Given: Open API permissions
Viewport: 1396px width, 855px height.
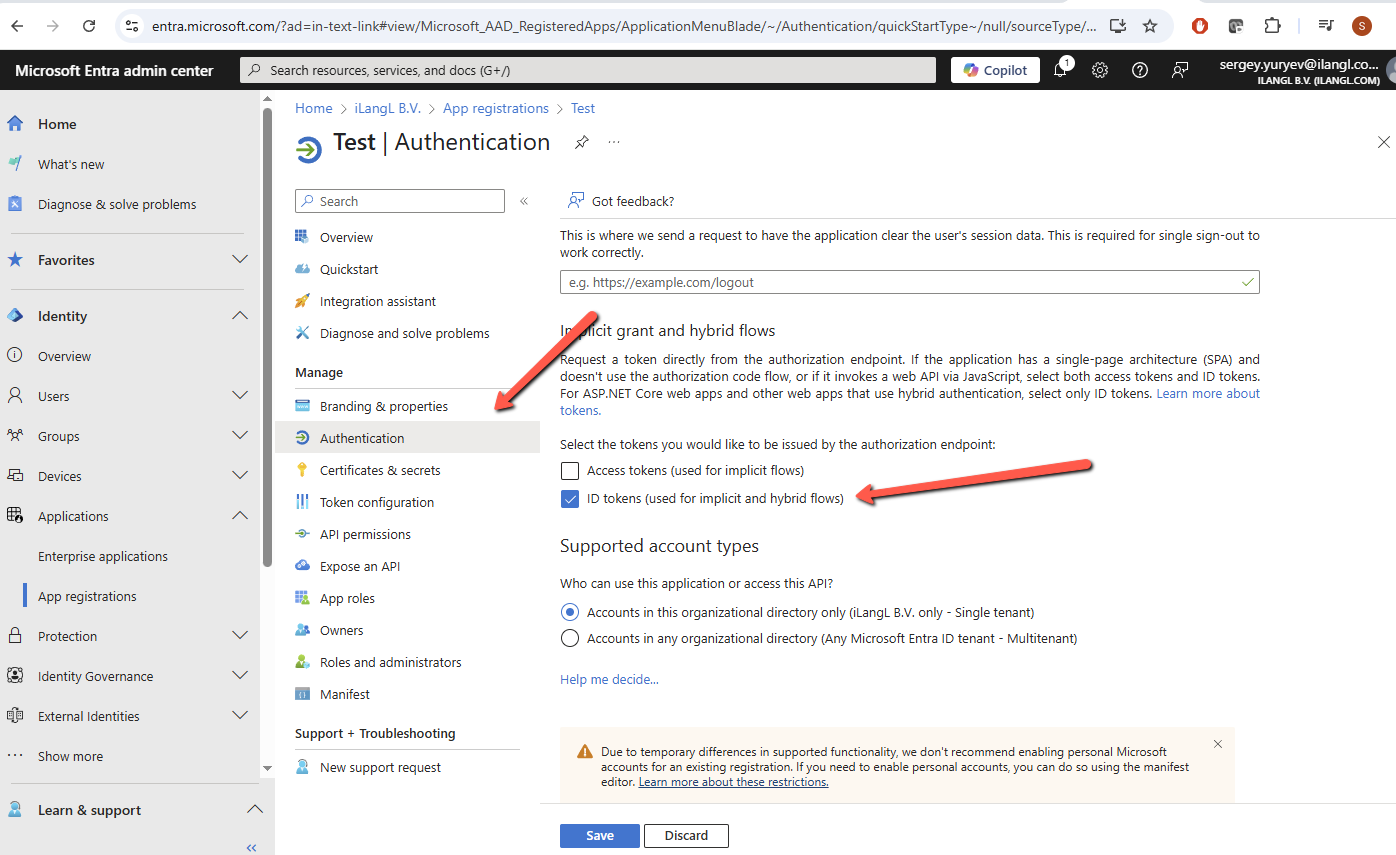Looking at the screenshot, I should pos(365,534).
